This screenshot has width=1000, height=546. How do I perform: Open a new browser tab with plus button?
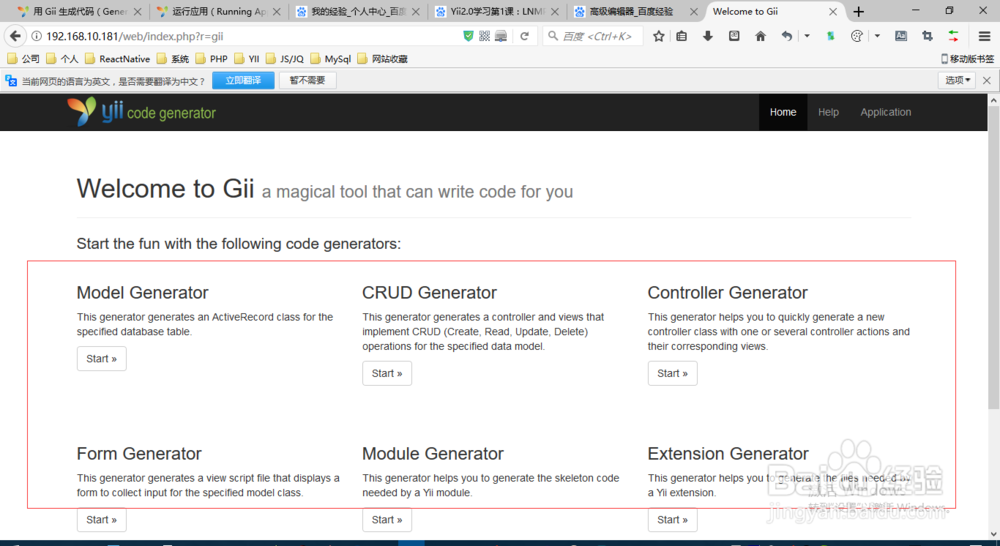(858, 11)
